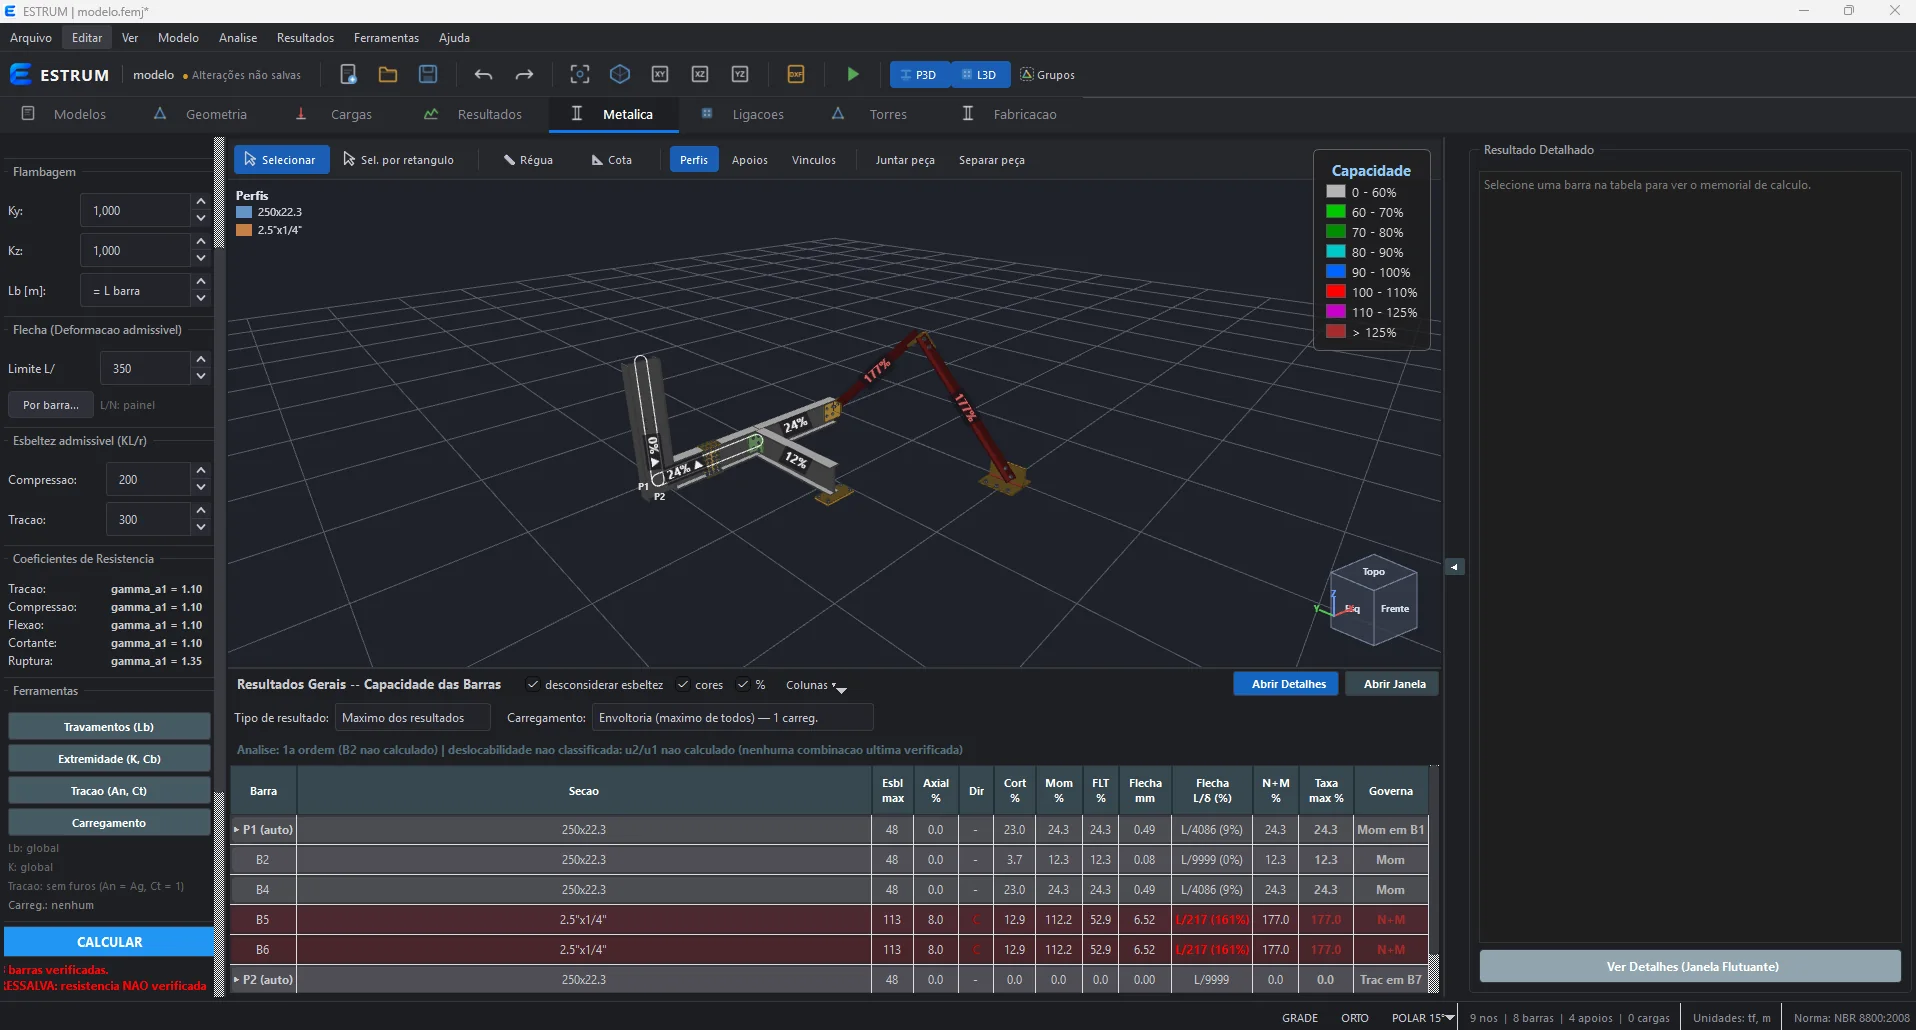Redo the last undone change
The width and height of the screenshot is (1916, 1030).
(524, 74)
